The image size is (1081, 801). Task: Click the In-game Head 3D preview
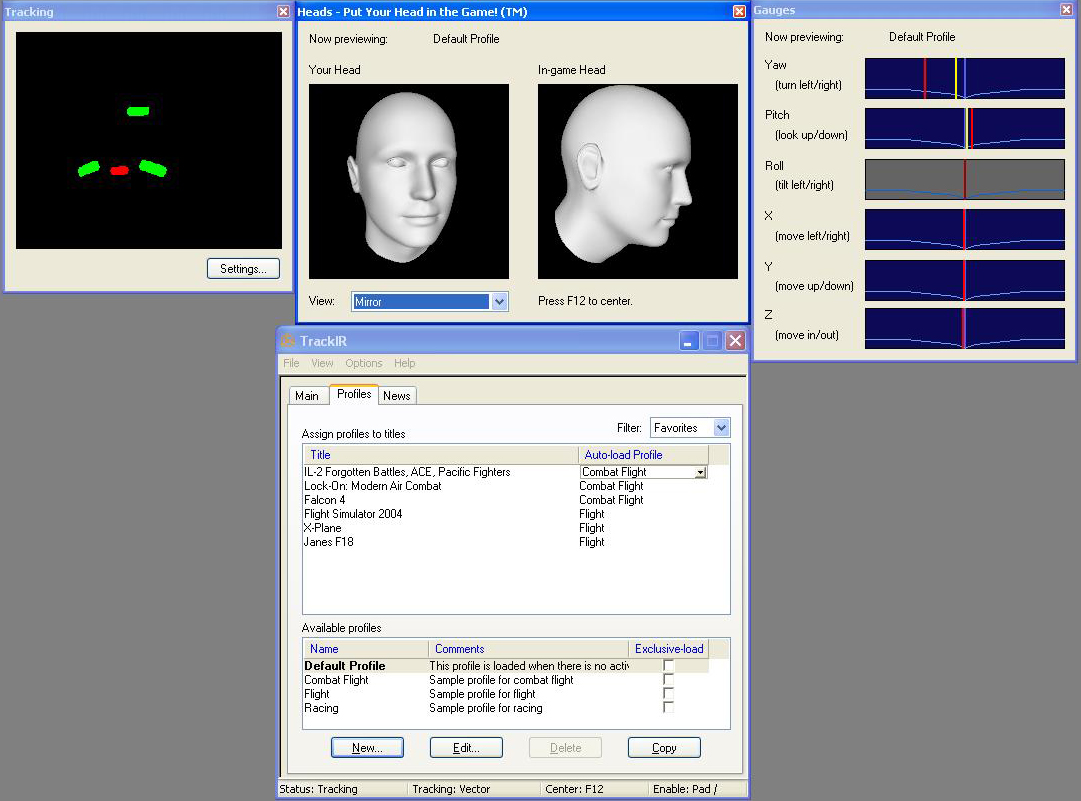(638, 181)
